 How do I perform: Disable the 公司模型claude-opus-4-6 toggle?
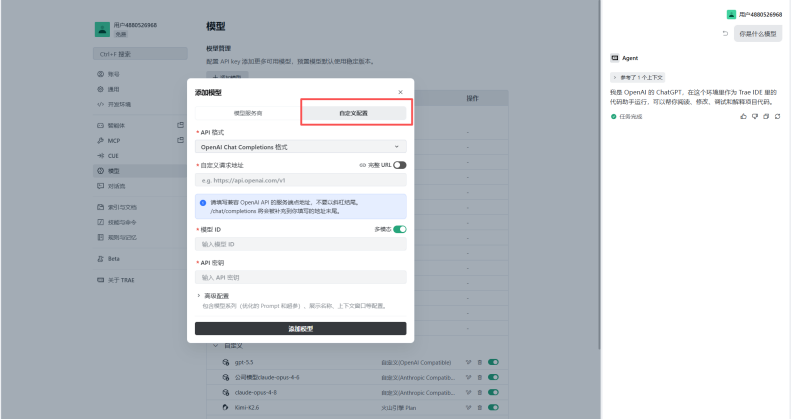tap(493, 377)
